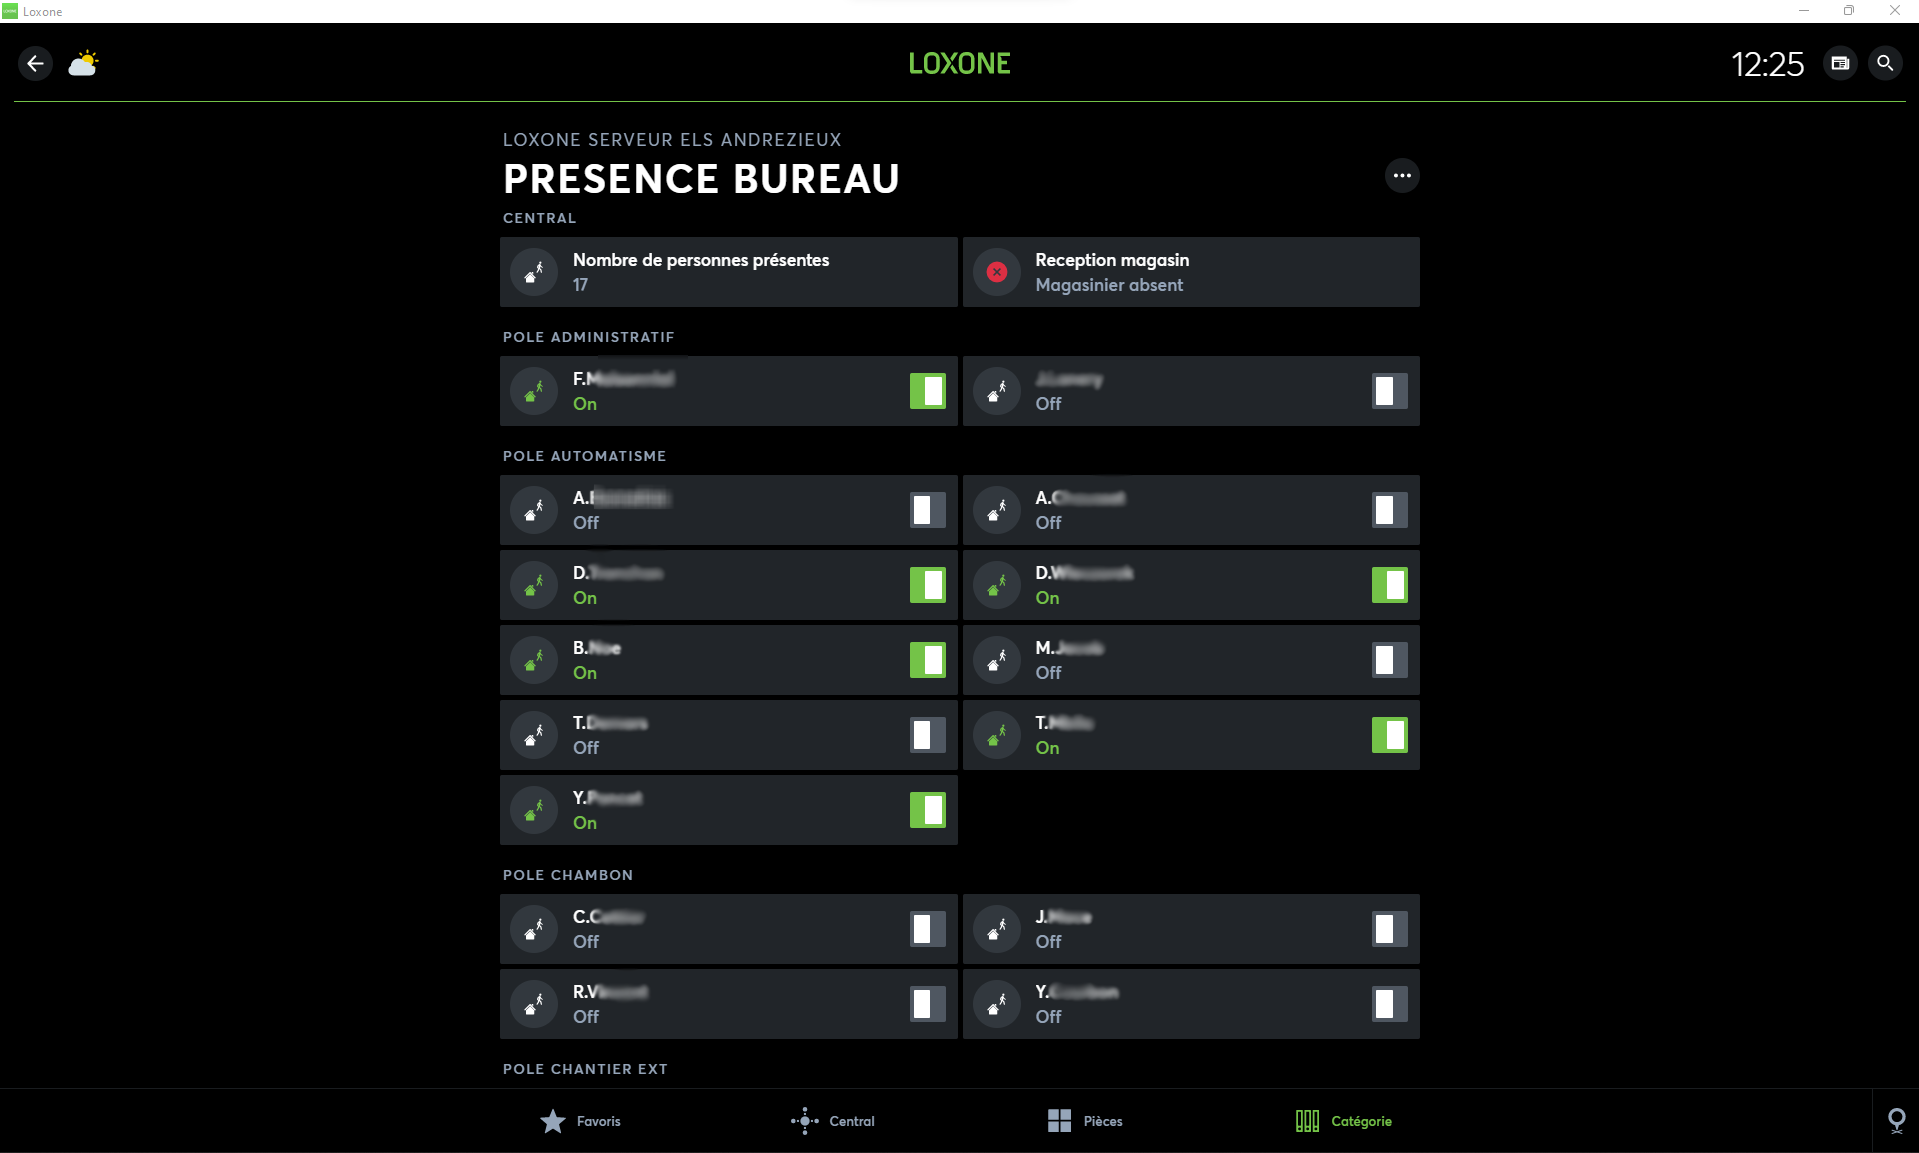Click the presence icon beside Nombre de personnes
Image resolution: width=1919 pixels, height=1153 pixels.
(x=534, y=272)
